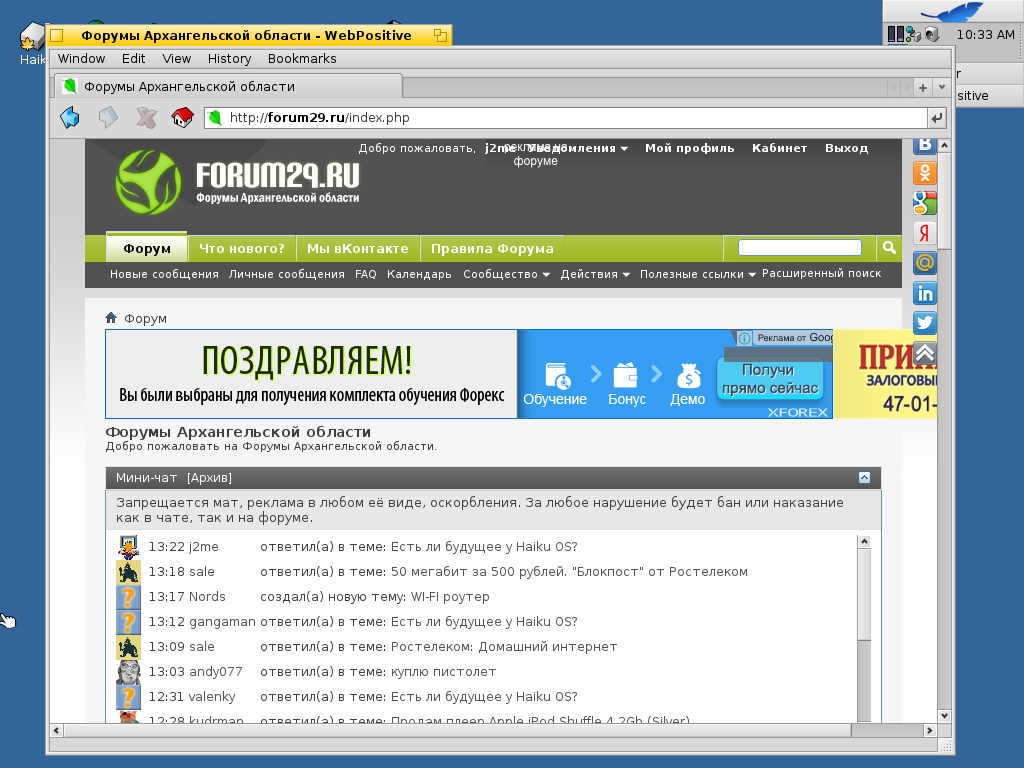Open the Правила Форума tab
1024x768 pixels.
point(492,248)
